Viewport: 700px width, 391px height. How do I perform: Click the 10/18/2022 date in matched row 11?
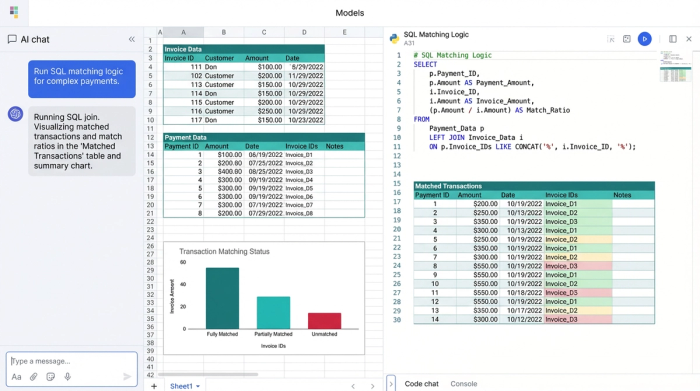522,293
